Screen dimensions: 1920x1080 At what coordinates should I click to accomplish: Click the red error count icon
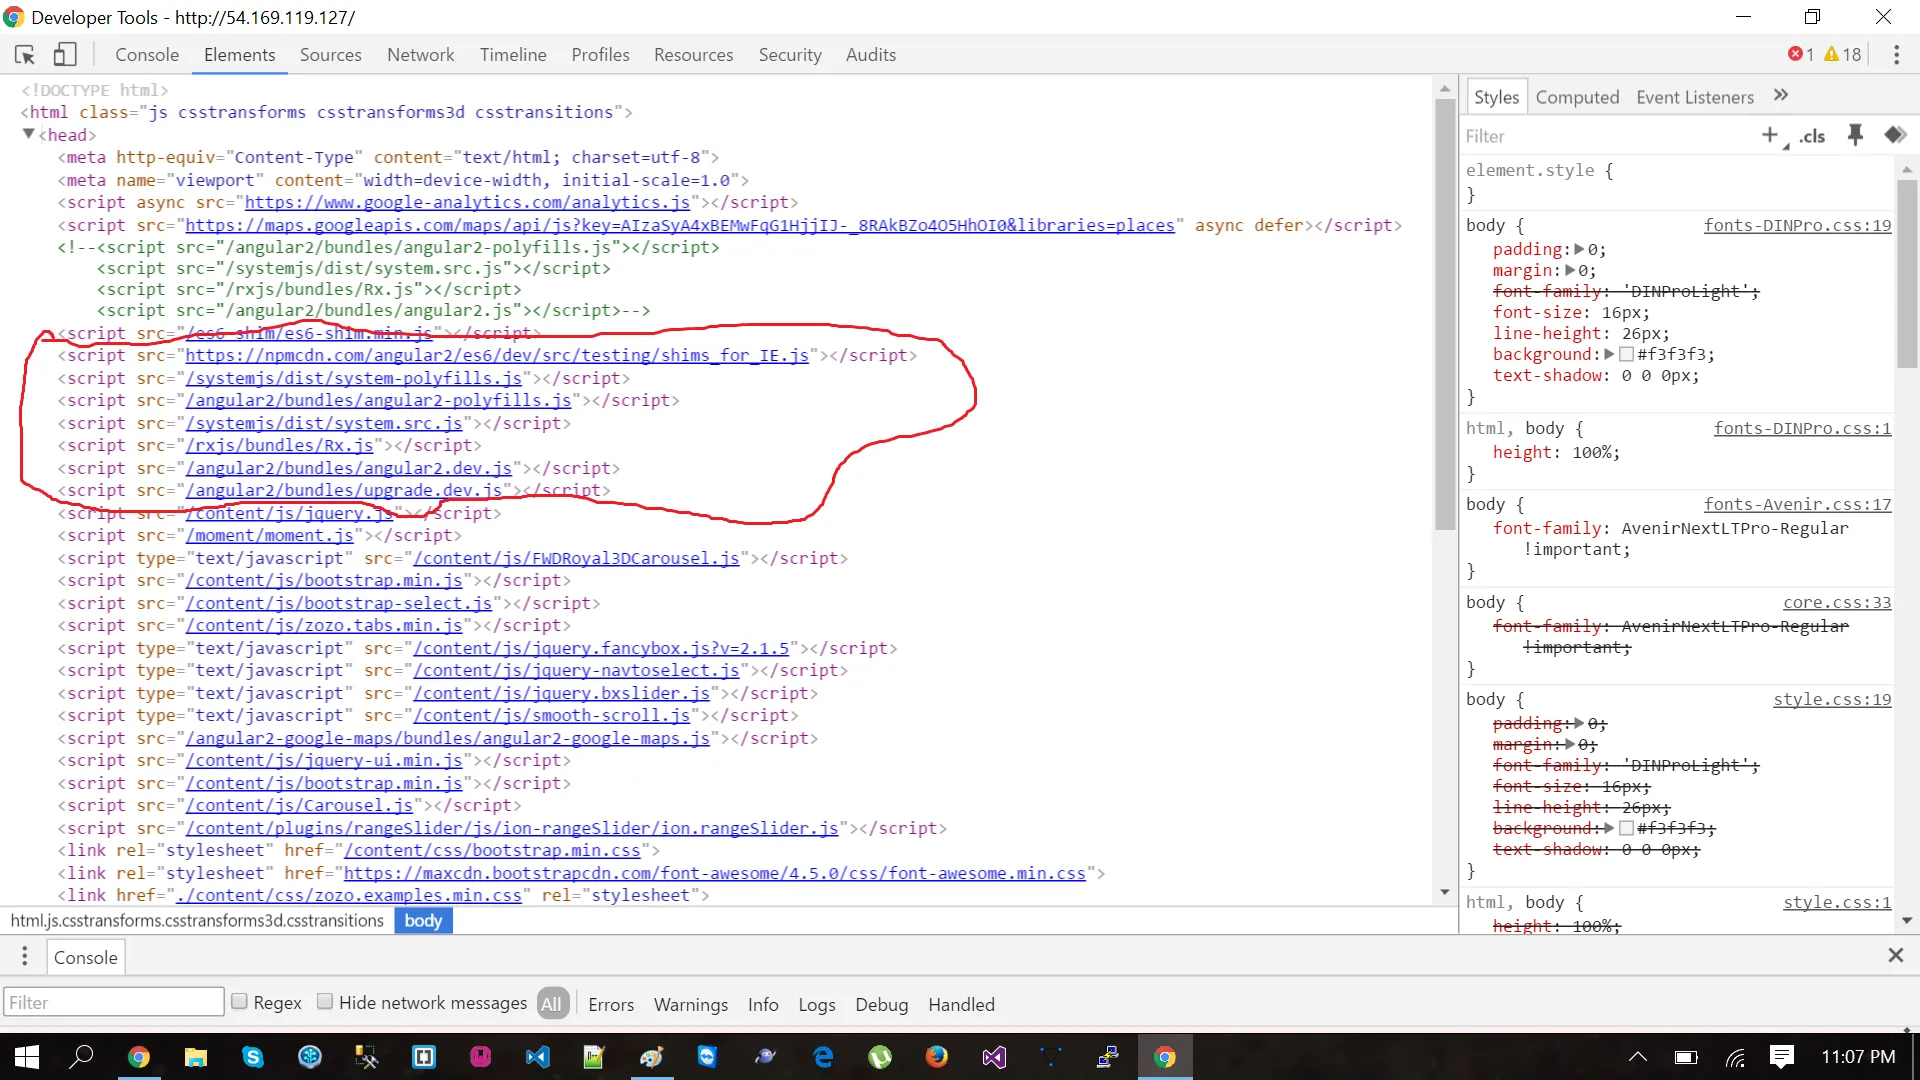tap(1796, 54)
